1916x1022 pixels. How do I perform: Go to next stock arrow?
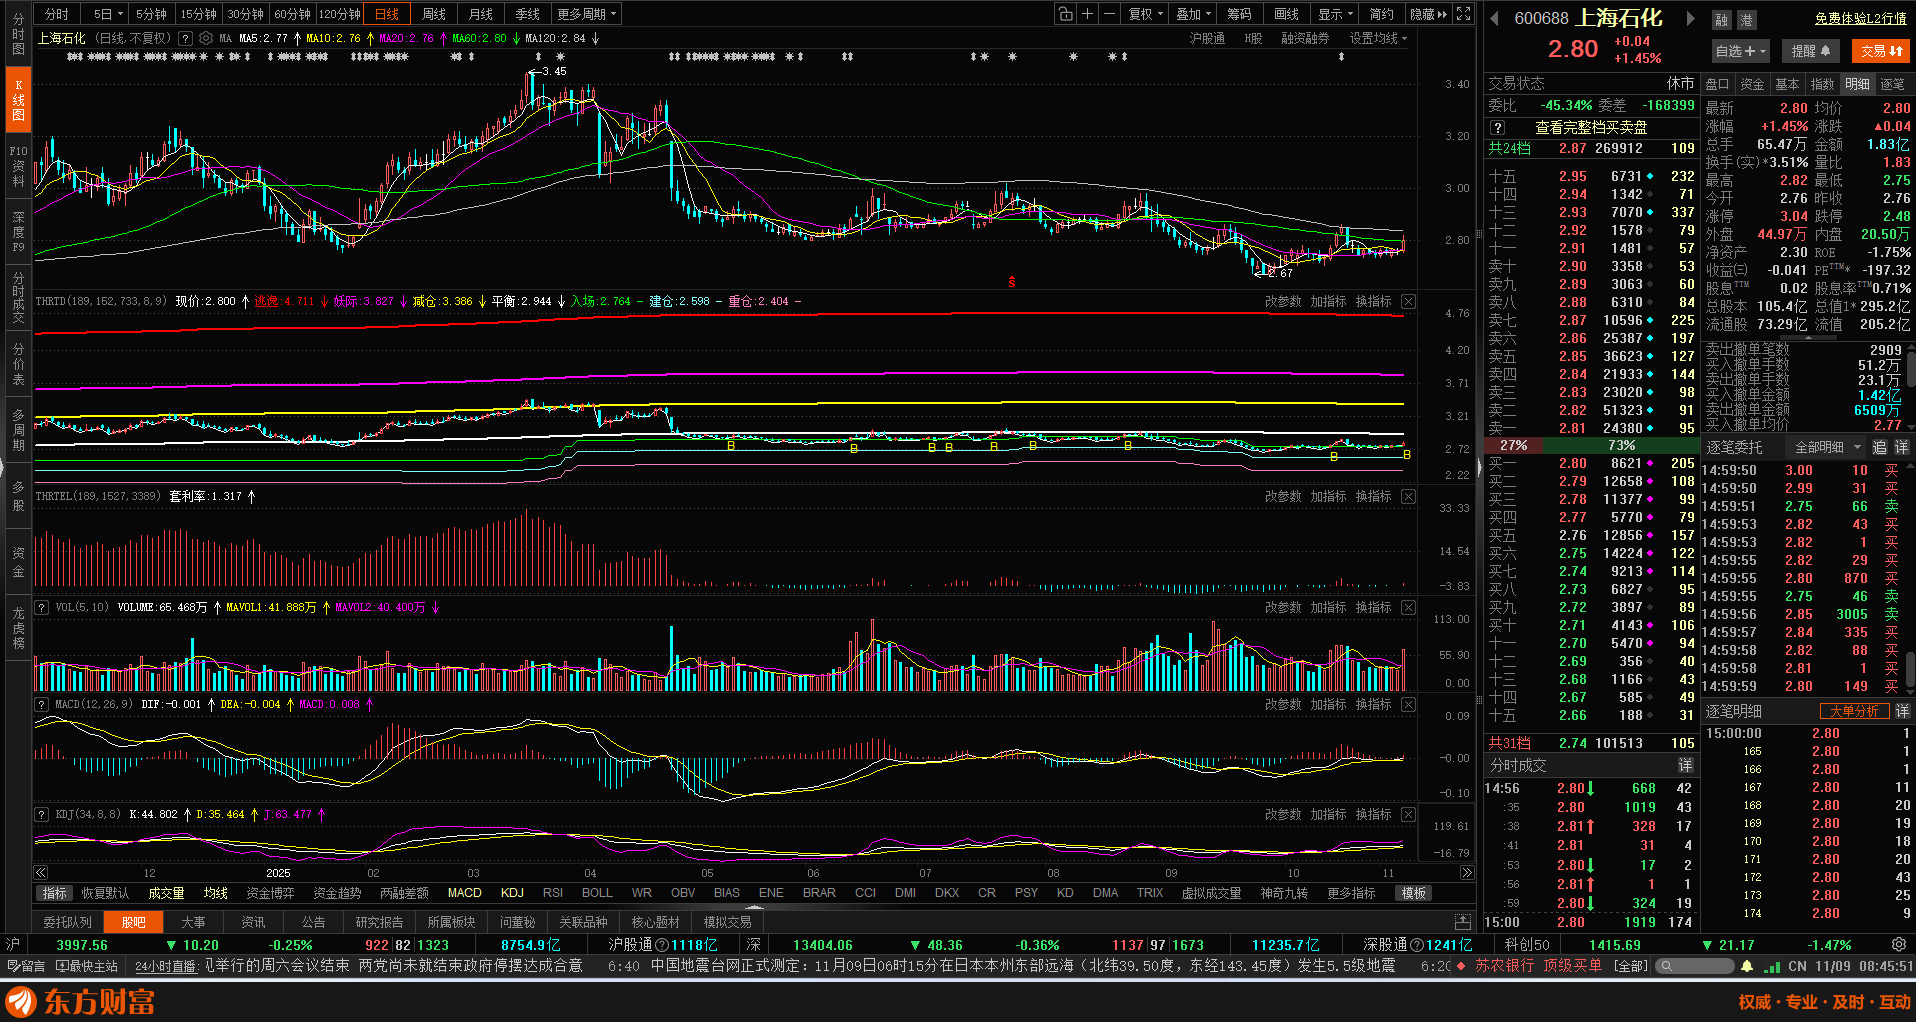(x=1691, y=18)
